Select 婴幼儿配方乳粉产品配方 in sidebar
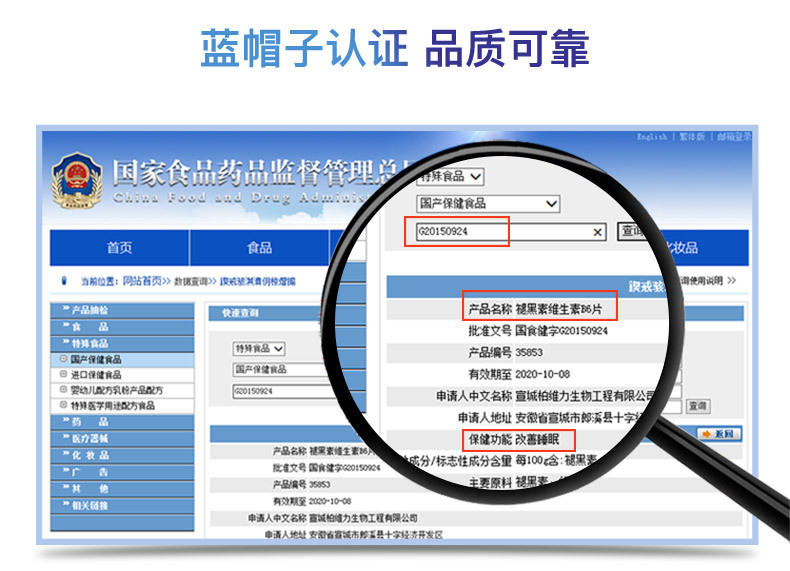 [x=116, y=390]
